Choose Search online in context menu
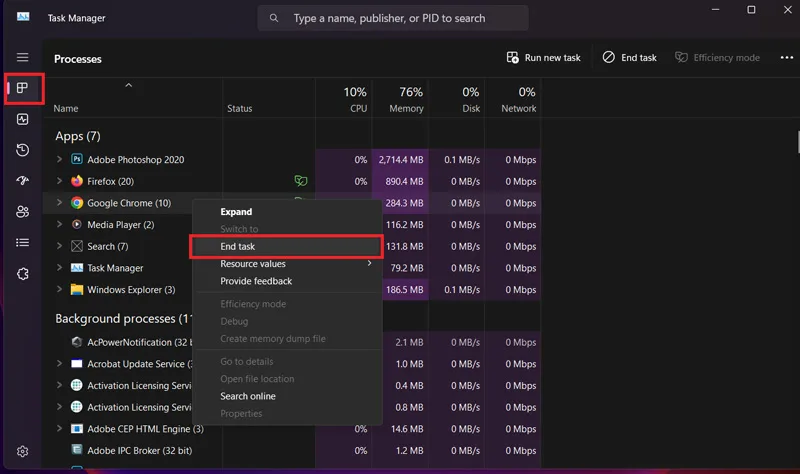800x474 pixels. click(287, 396)
